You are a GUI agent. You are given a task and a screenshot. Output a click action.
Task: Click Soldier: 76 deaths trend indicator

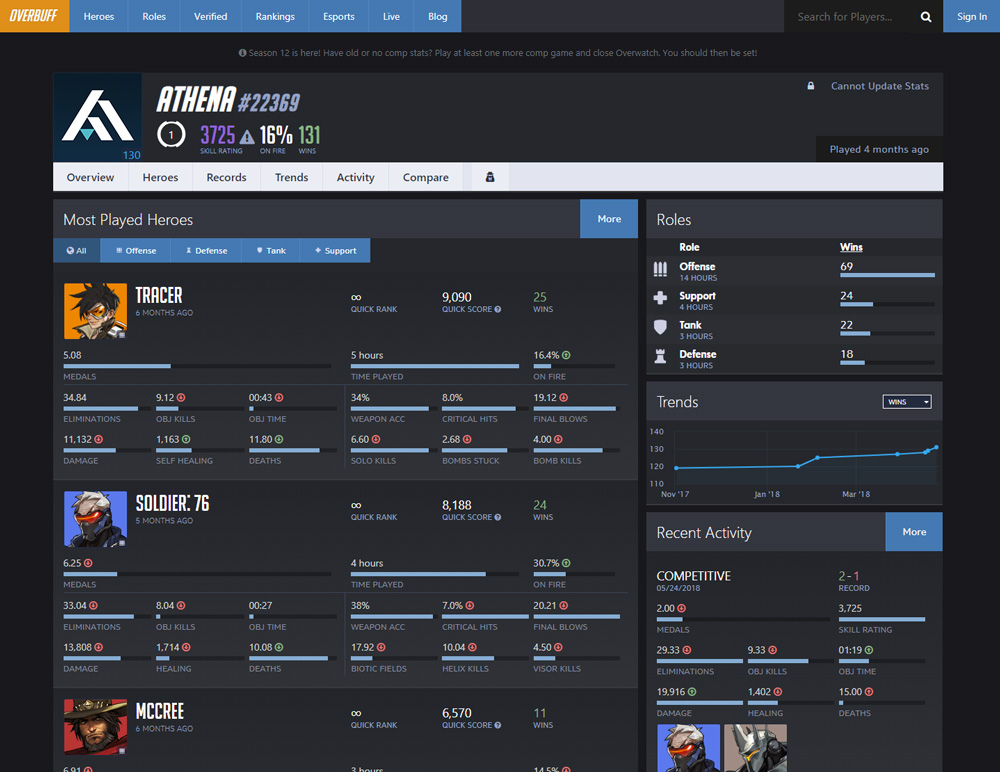279,648
